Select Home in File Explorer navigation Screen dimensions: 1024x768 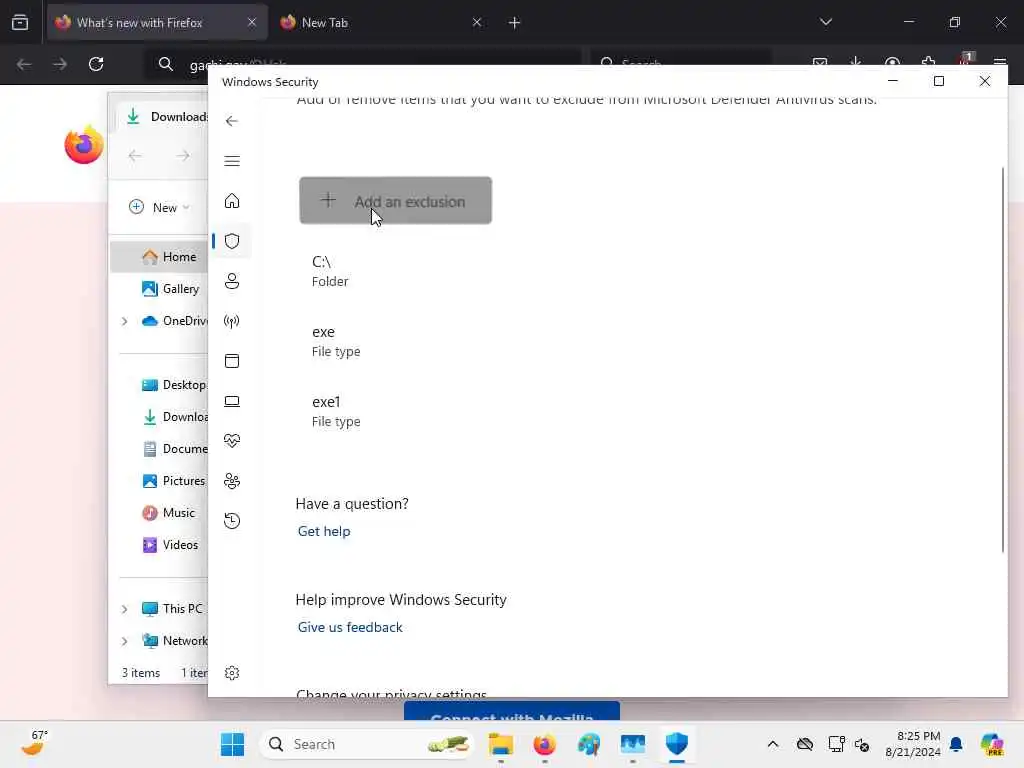[160, 257]
